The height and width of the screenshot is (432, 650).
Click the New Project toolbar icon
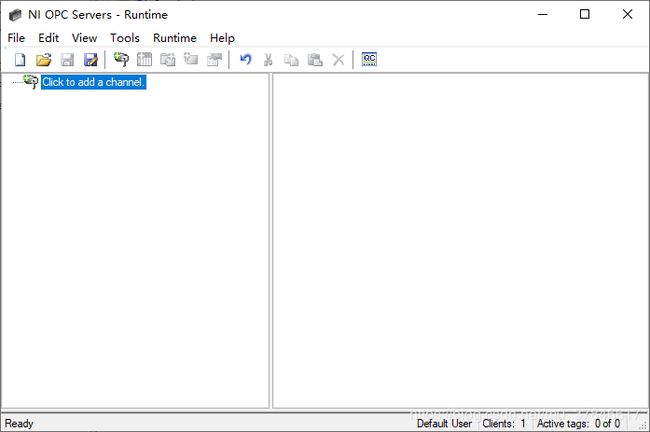click(20, 60)
